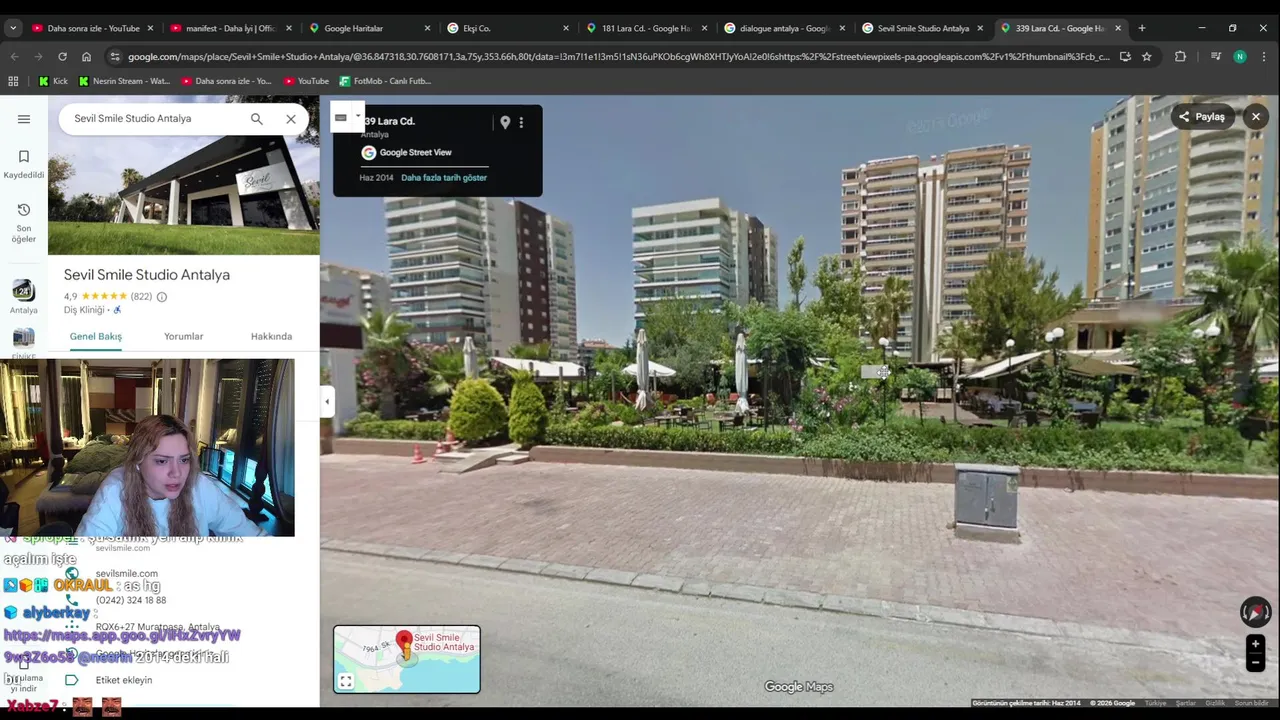Click the Paylaş share button
The width and height of the screenshot is (1280, 720).
(x=1202, y=117)
